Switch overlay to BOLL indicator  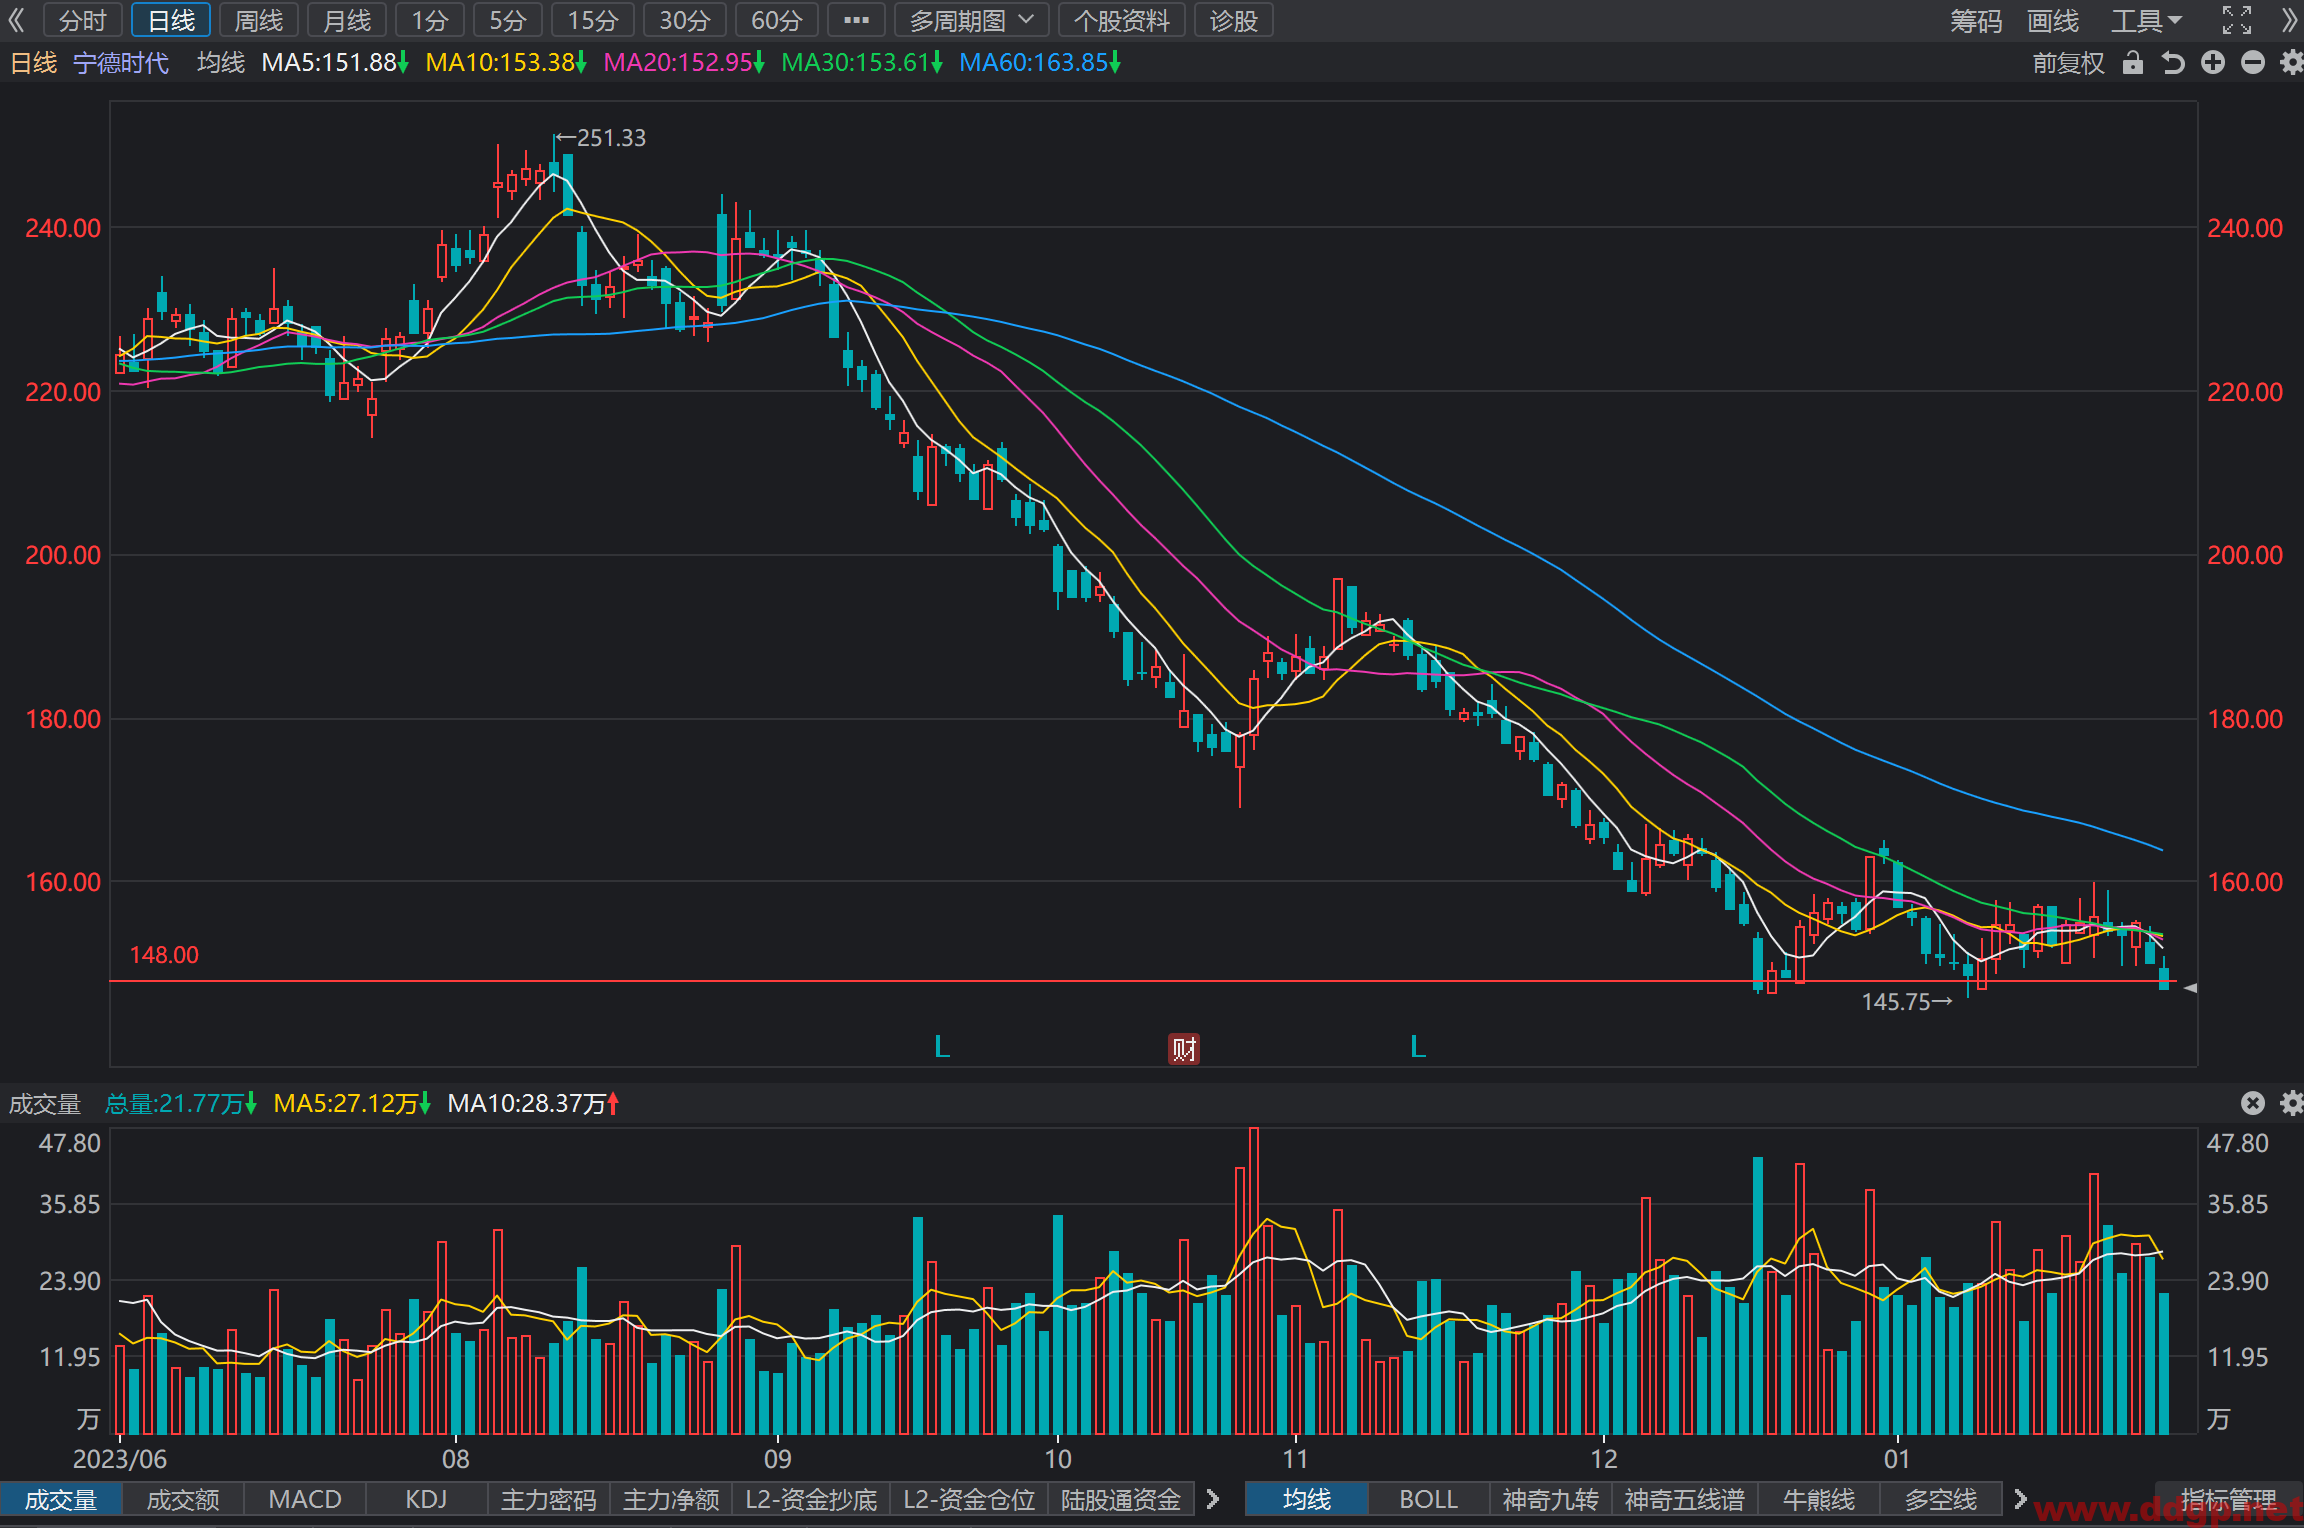coord(1428,1500)
